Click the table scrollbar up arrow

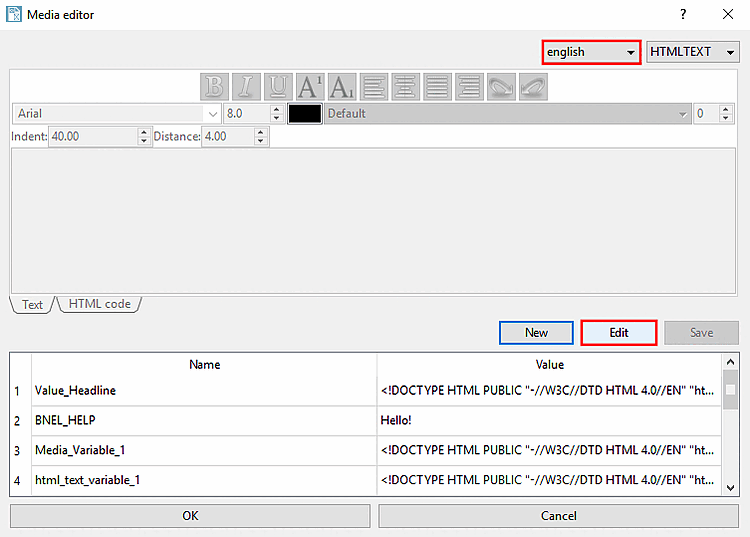point(730,362)
